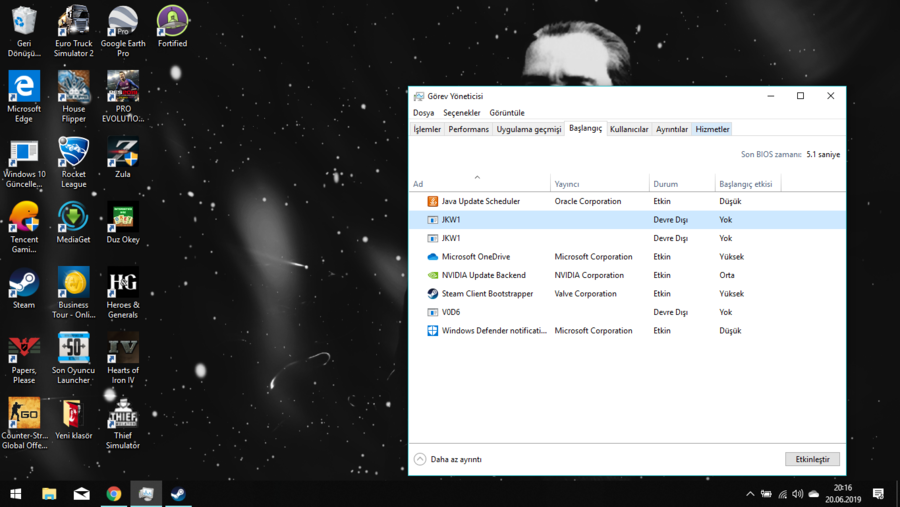Screen dimensions: 900x507
Task: Select Counter-Strike Global Offensive icon
Action: [x=24, y=424]
